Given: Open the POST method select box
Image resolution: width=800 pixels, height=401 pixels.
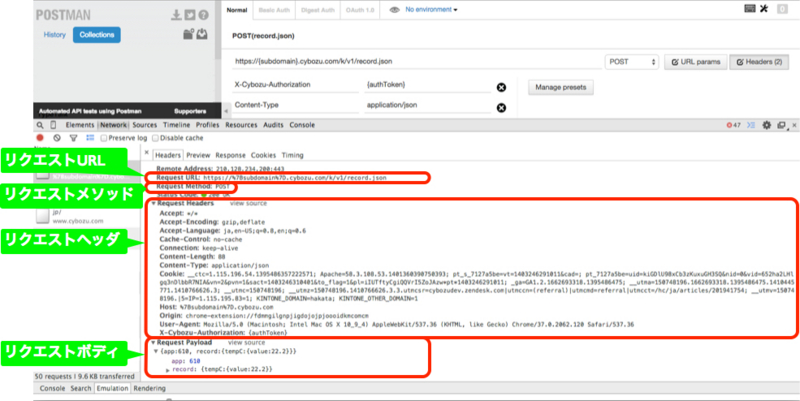Looking at the screenshot, I should [632, 62].
